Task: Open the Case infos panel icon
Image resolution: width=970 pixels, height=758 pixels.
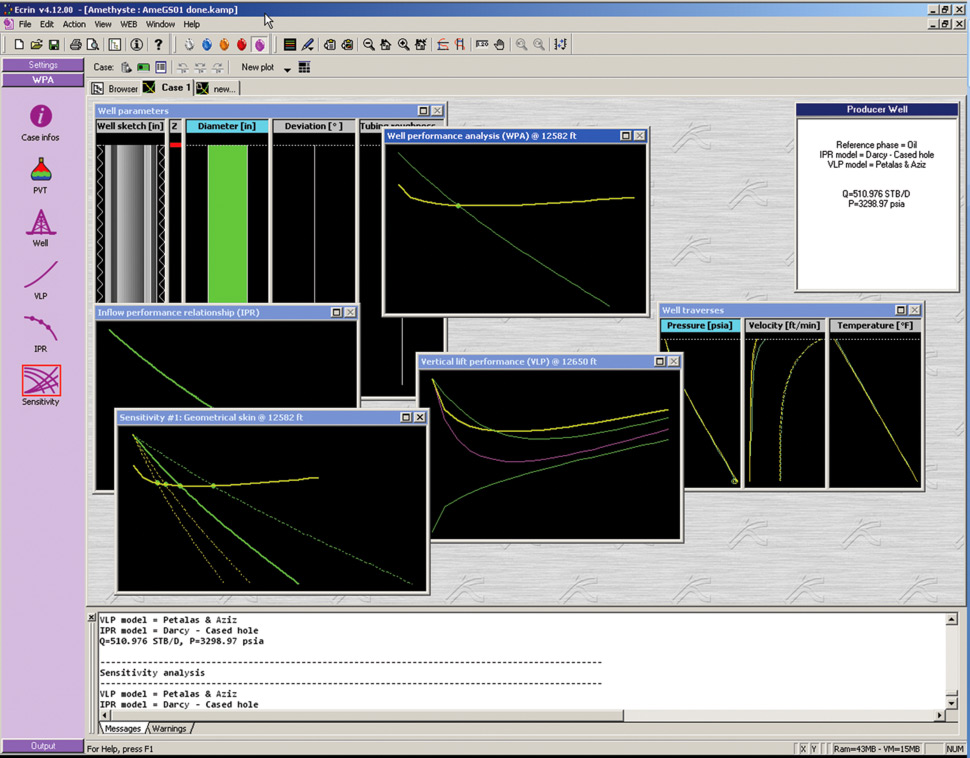Action: [x=41, y=117]
